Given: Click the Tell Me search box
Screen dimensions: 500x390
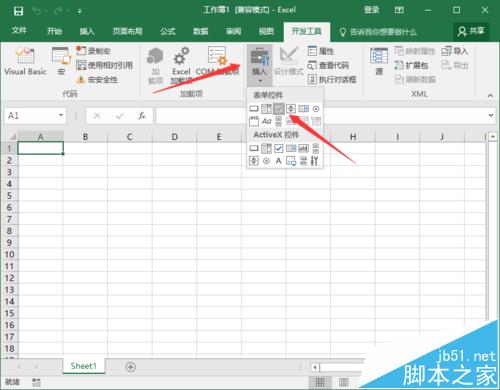Looking at the screenshot, I should pyautogui.click(x=378, y=32).
